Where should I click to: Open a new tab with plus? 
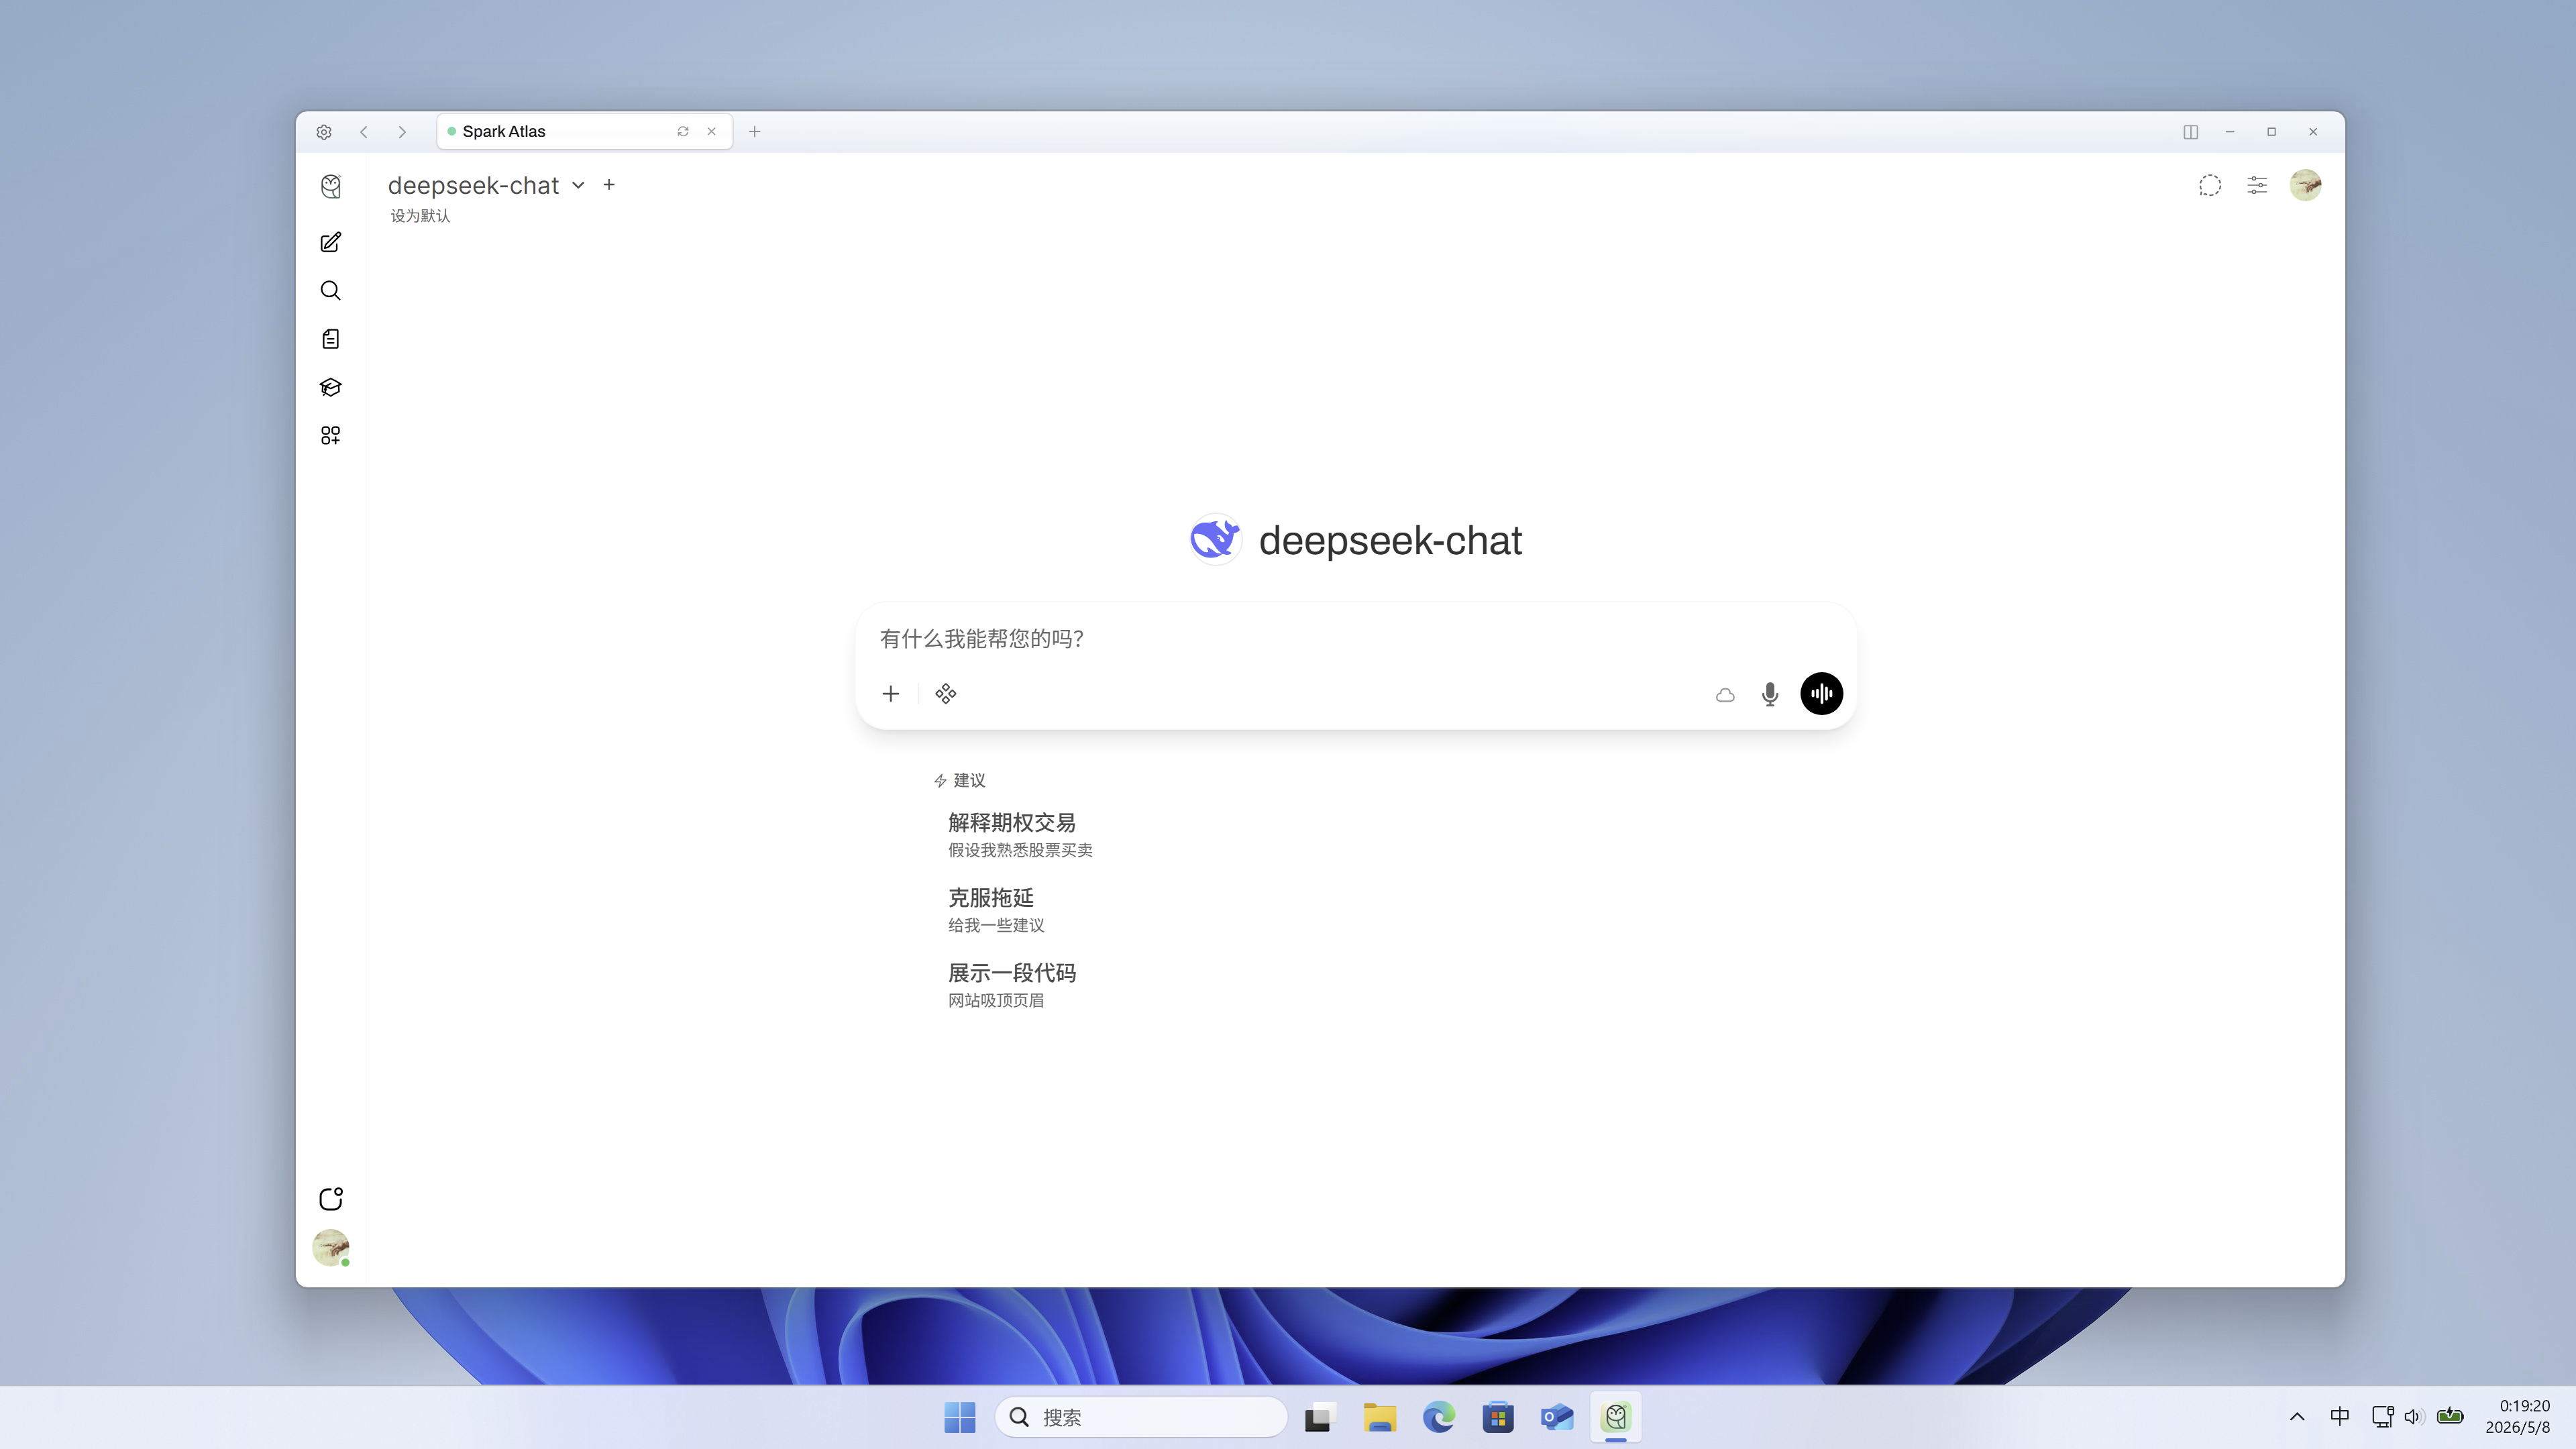click(x=755, y=132)
